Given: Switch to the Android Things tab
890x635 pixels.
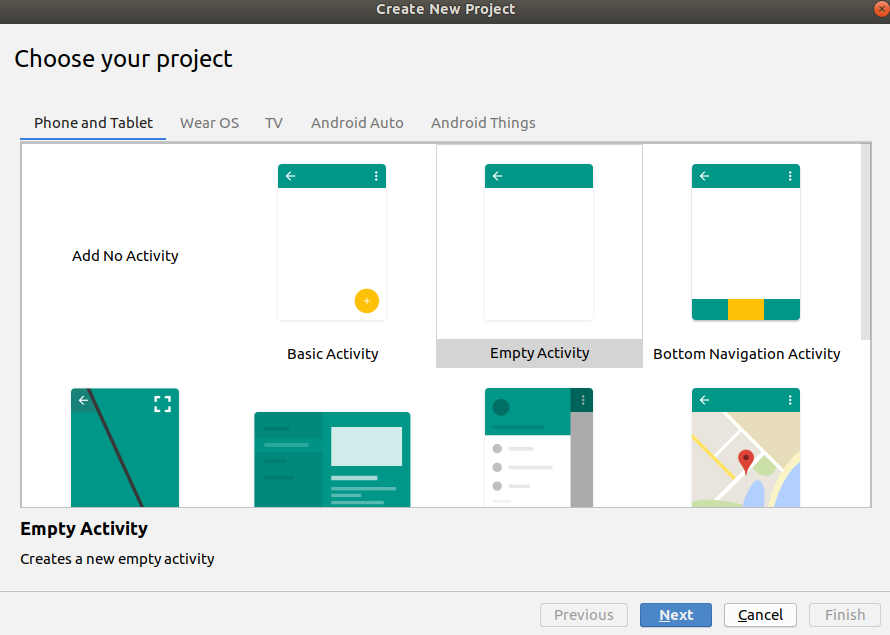Looking at the screenshot, I should click(483, 122).
